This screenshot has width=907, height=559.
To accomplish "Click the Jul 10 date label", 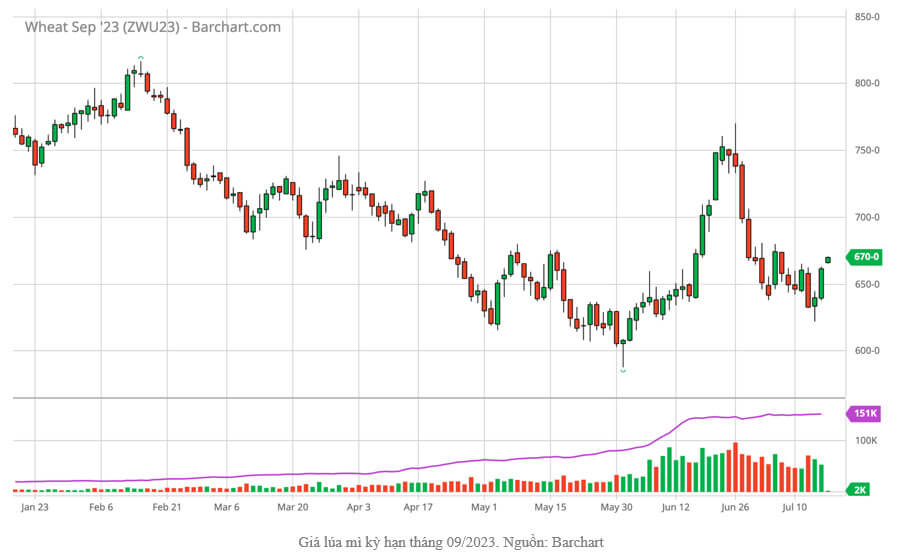I will click(795, 507).
